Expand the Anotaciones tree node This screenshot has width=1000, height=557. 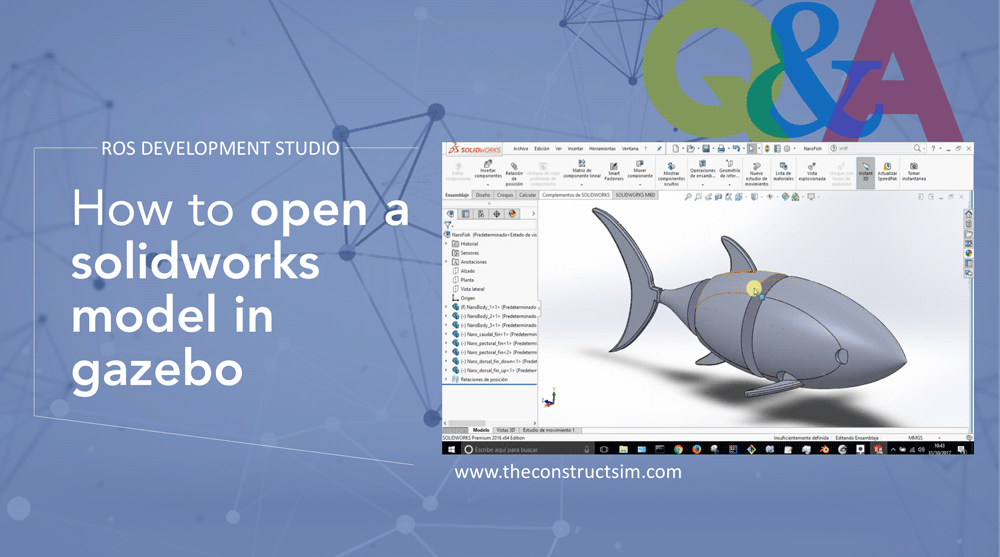[x=446, y=262]
